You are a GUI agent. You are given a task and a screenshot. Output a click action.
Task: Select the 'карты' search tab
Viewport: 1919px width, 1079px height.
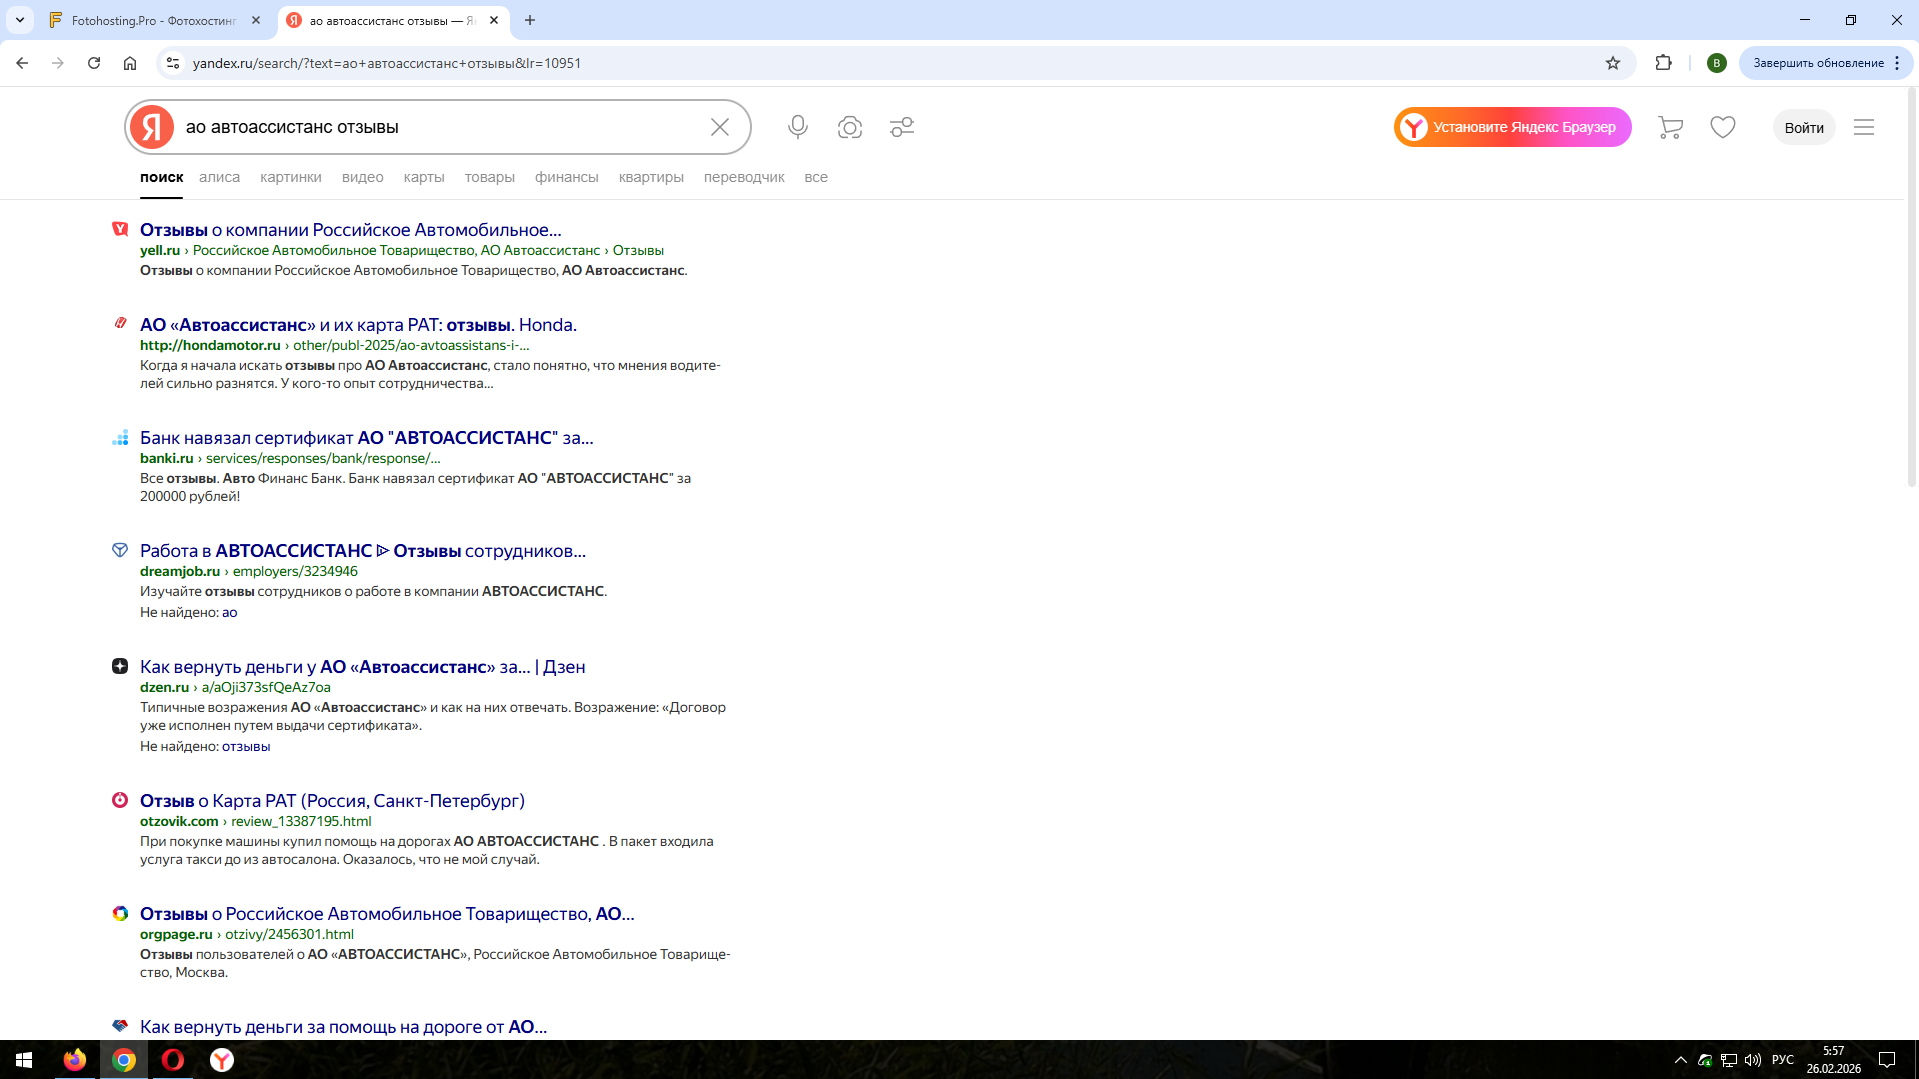tap(424, 177)
